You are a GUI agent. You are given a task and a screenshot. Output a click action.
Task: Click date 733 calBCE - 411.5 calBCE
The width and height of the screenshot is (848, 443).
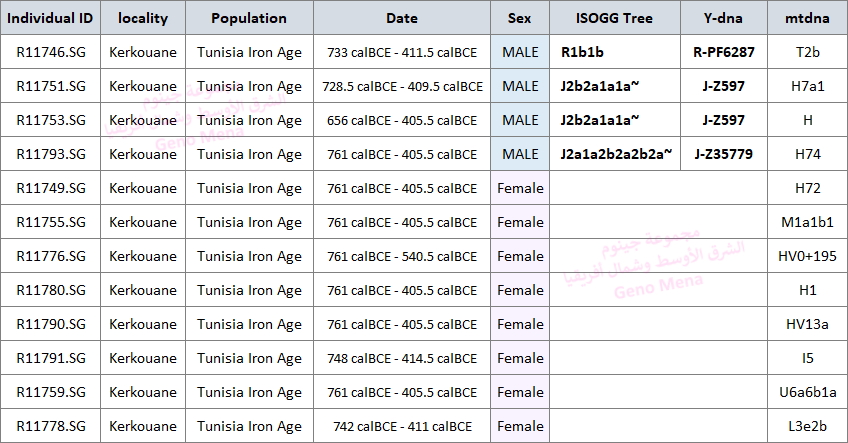point(402,52)
